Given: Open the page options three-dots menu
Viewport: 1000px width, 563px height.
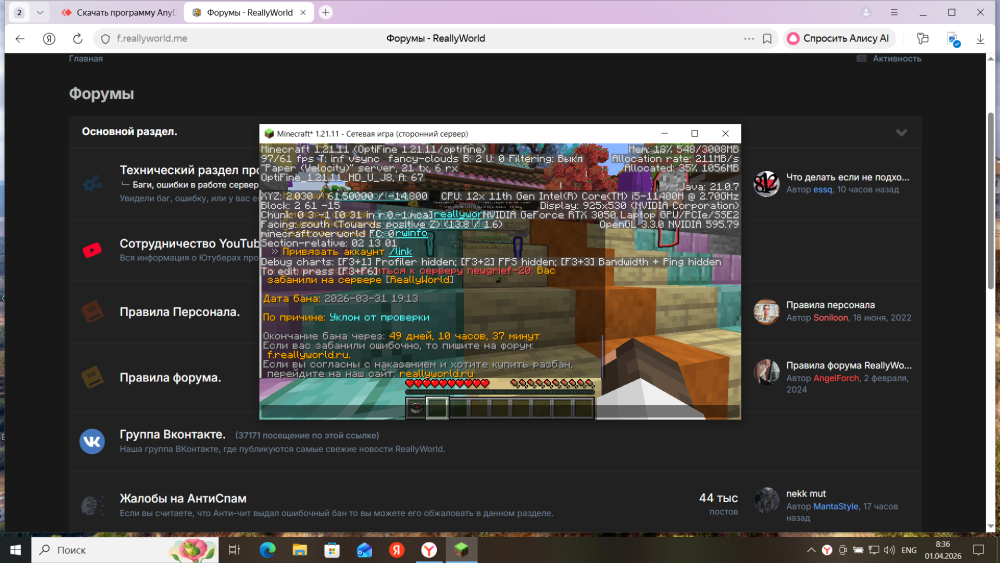Looking at the screenshot, I should point(749,39).
